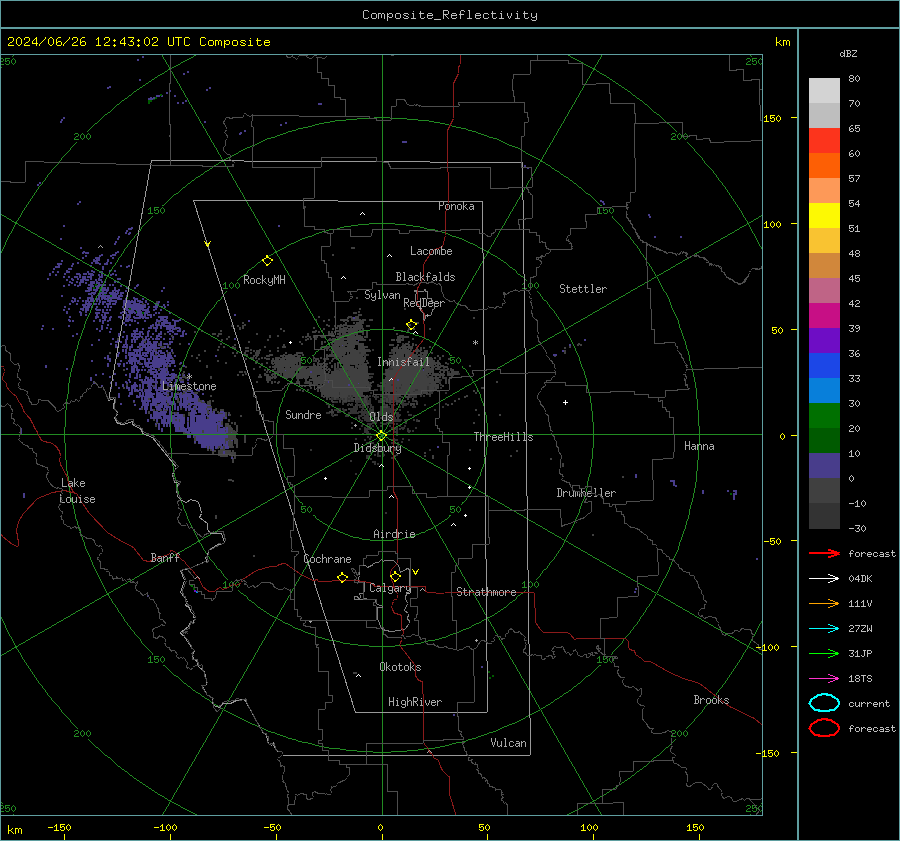Image resolution: width=900 pixels, height=841 pixels.
Task: Click the green 31JP arrow legend icon
Action: [x=824, y=653]
